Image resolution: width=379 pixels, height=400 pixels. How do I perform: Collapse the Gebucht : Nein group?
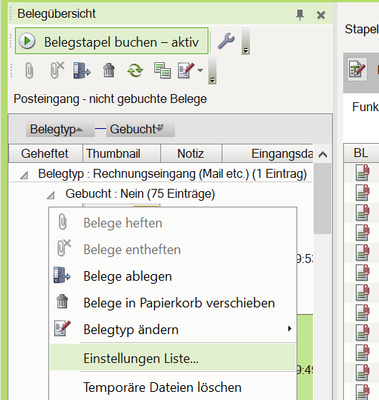tap(51, 195)
